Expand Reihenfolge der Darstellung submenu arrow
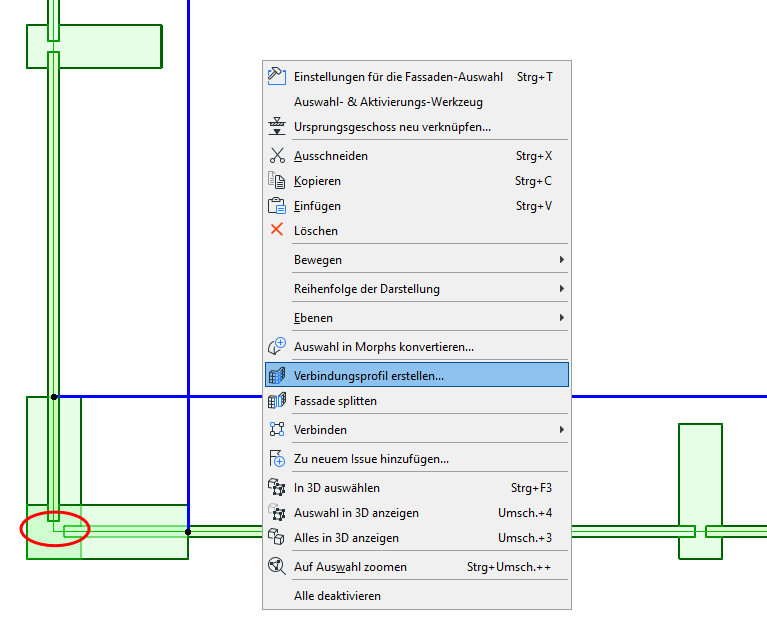 coord(562,289)
